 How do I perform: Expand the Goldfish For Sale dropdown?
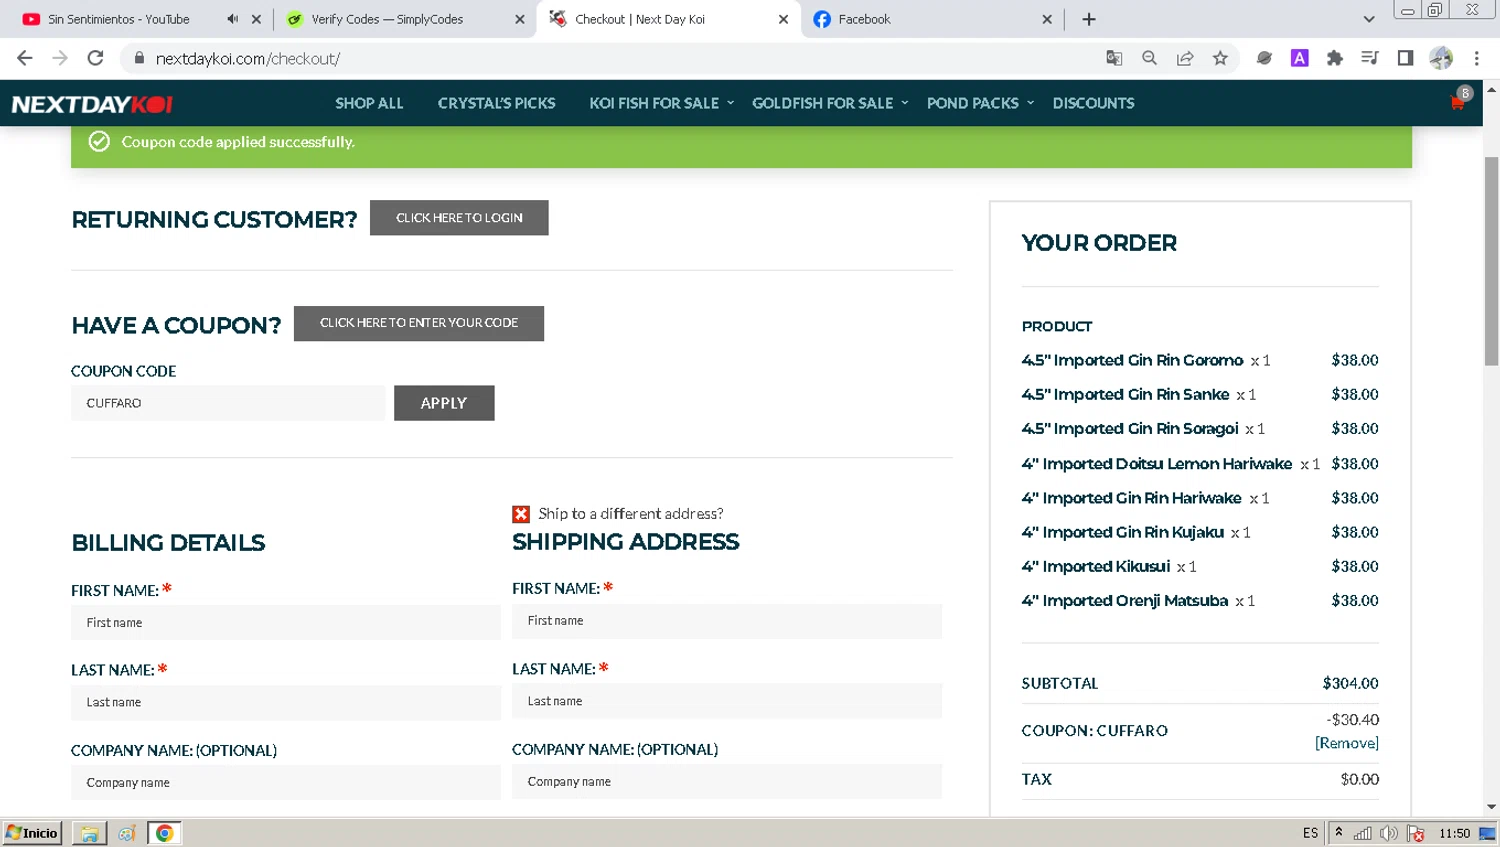[x=830, y=103]
